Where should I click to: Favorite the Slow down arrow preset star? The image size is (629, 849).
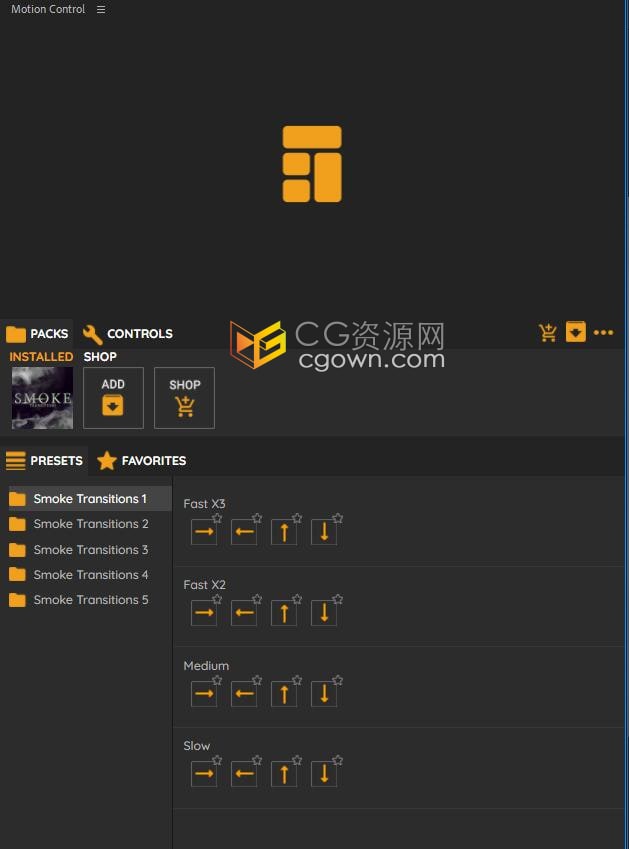[337, 760]
